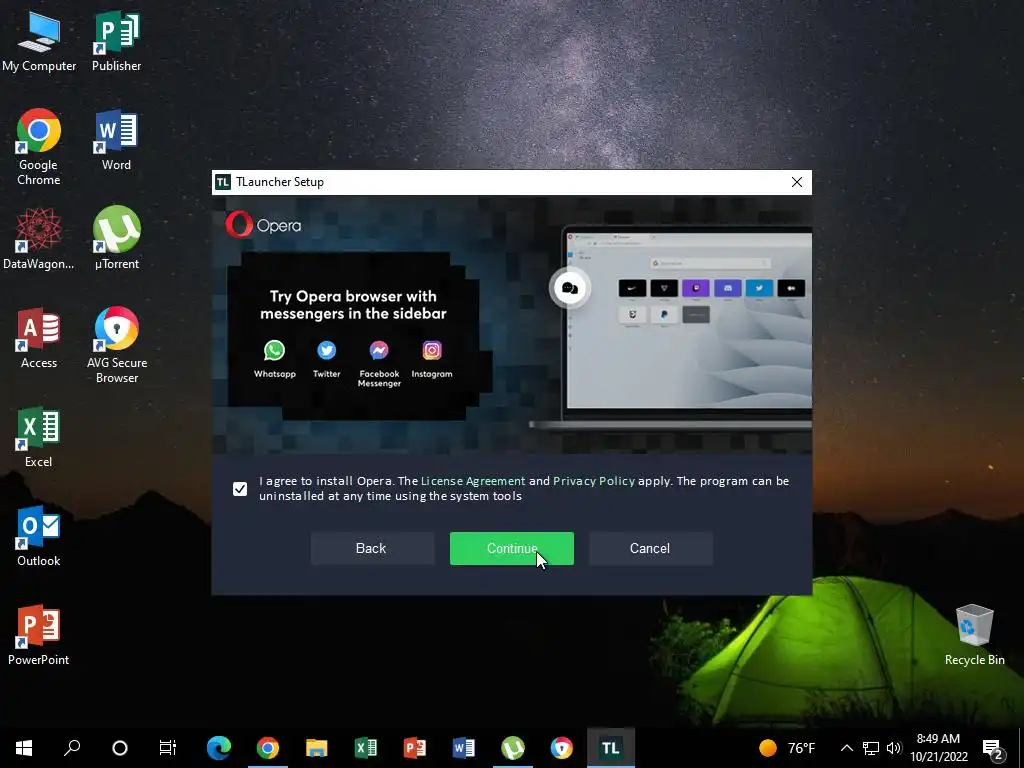This screenshot has width=1024, height=768.
Task: Open Task View on taskbar
Action: (168, 748)
